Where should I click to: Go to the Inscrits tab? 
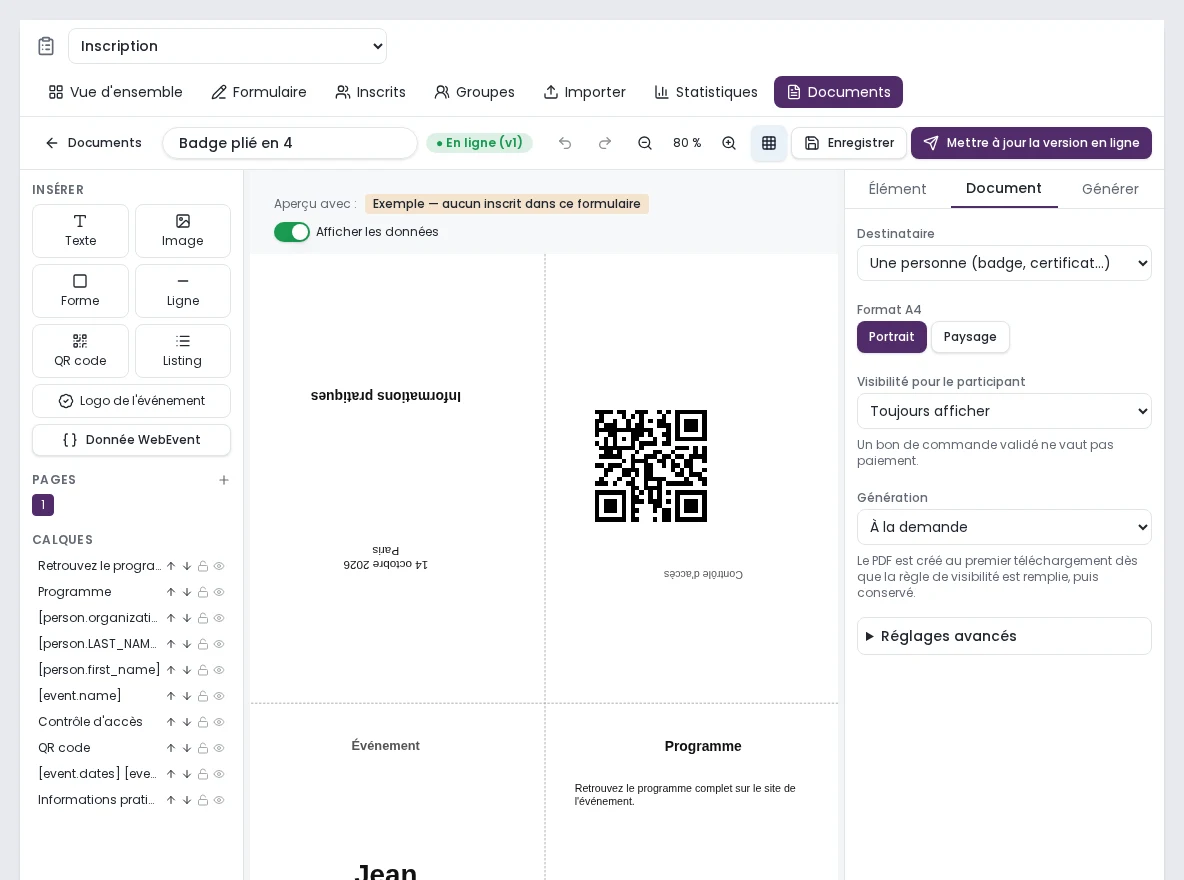pyautogui.click(x=370, y=92)
